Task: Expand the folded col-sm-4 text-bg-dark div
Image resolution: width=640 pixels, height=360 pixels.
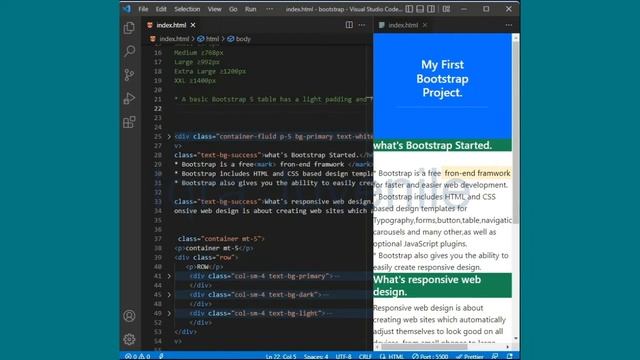Action: pos(169,295)
